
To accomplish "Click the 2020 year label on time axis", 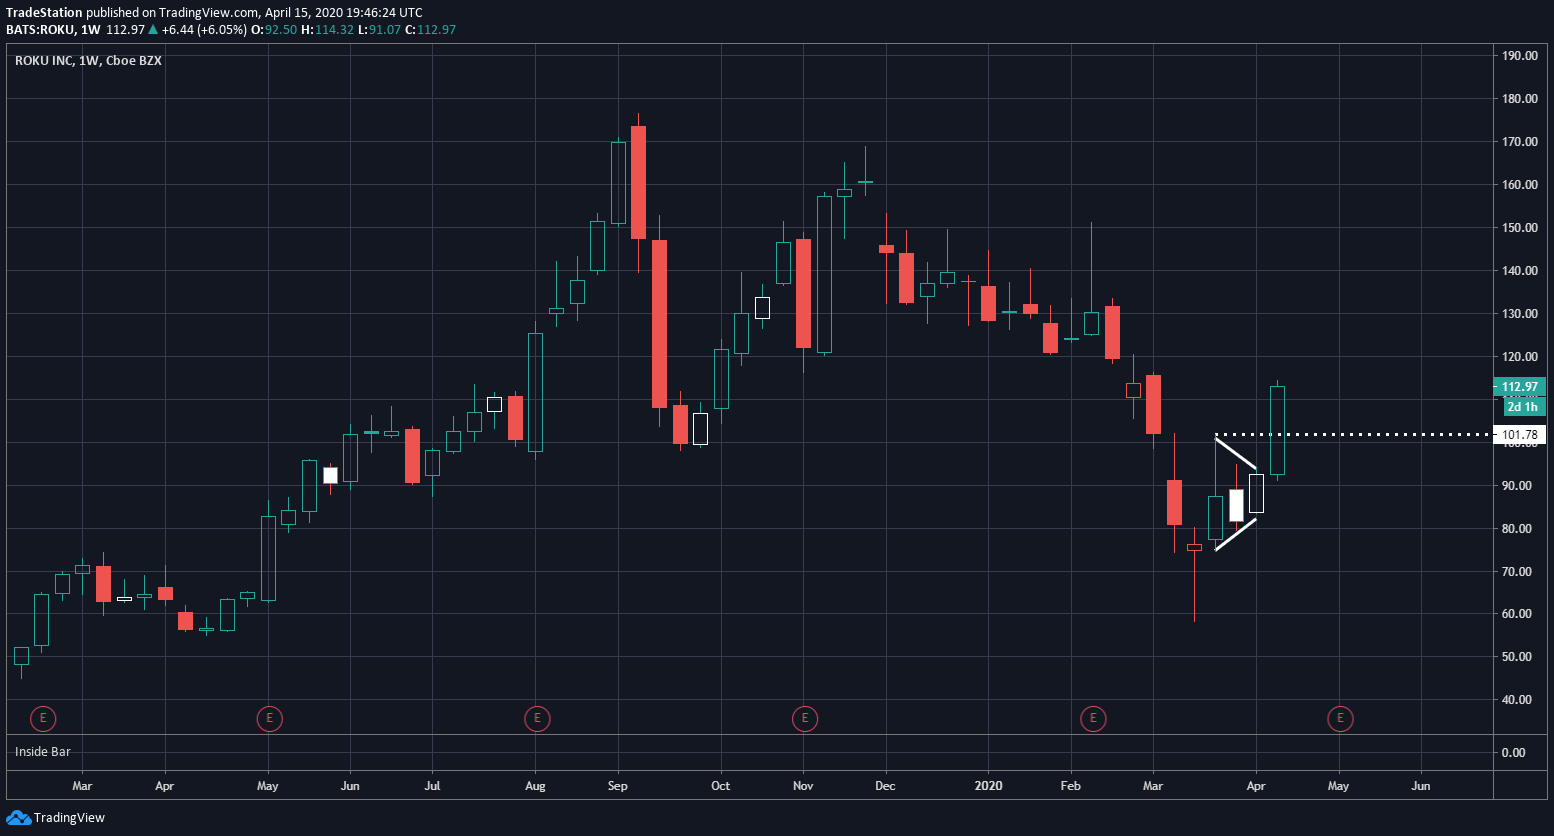I will (x=988, y=786).
